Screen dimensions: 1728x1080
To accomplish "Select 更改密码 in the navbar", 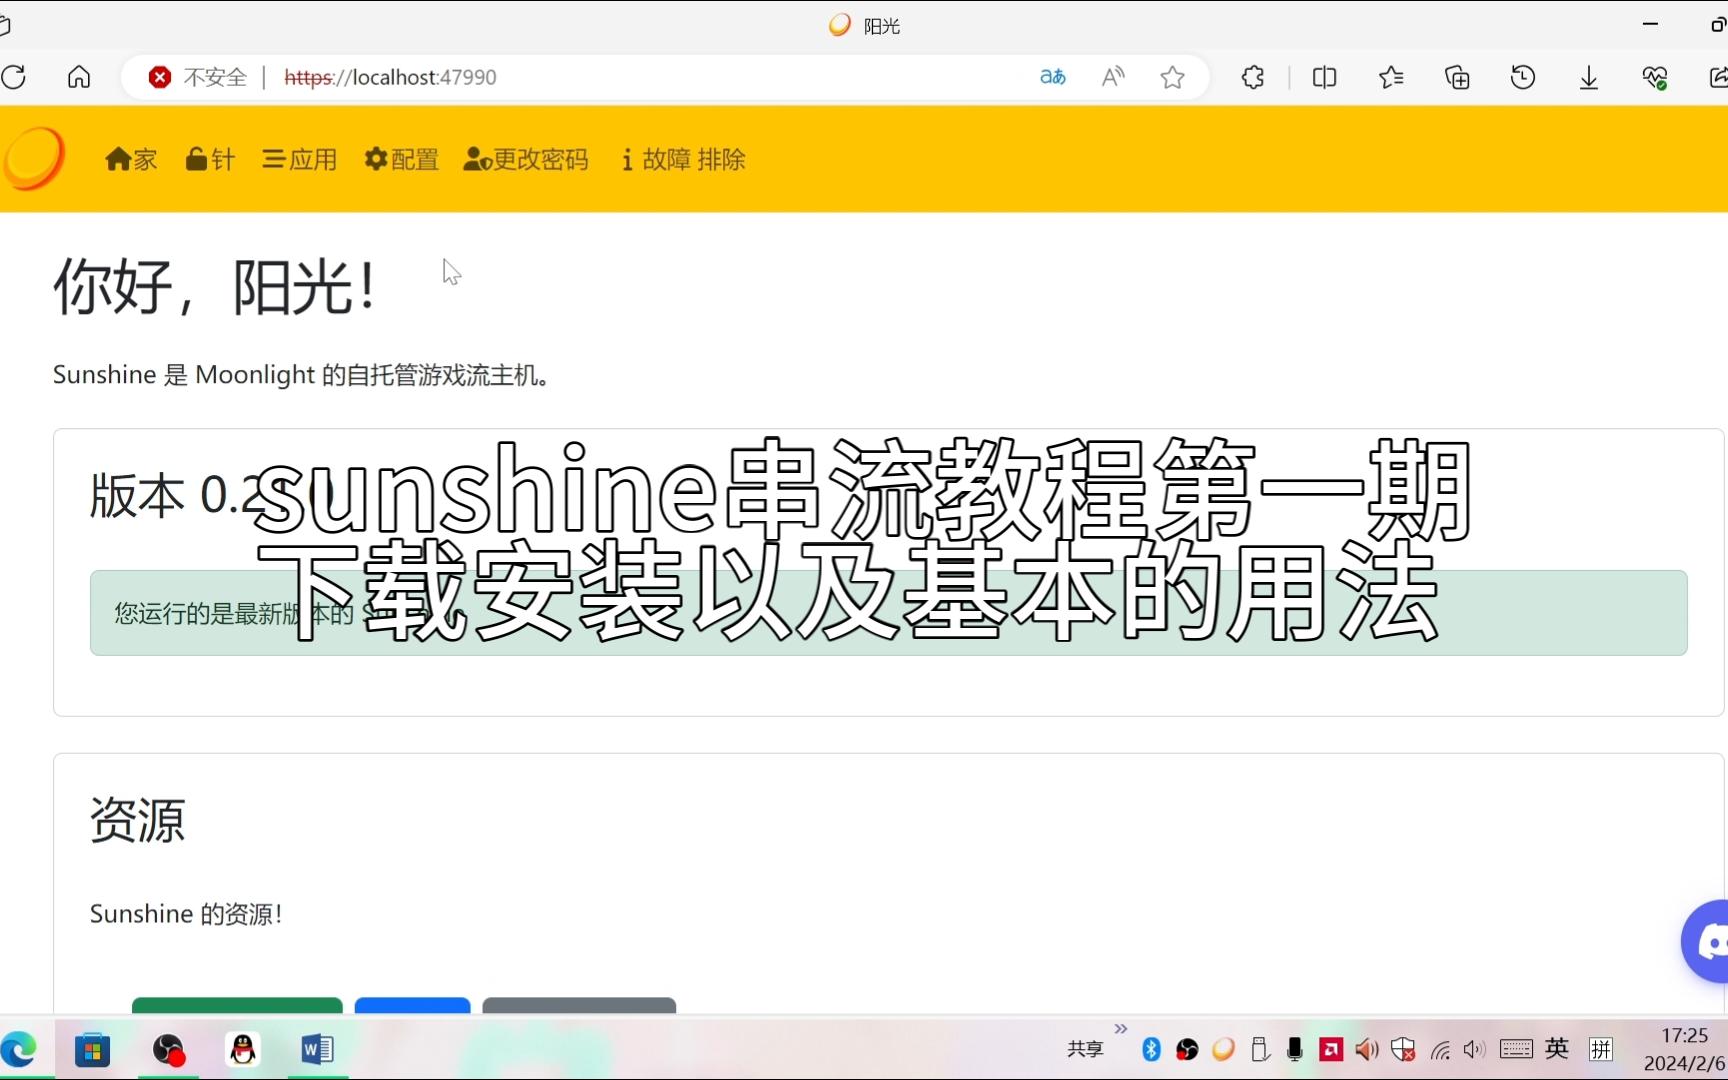I will pos(526,159).
